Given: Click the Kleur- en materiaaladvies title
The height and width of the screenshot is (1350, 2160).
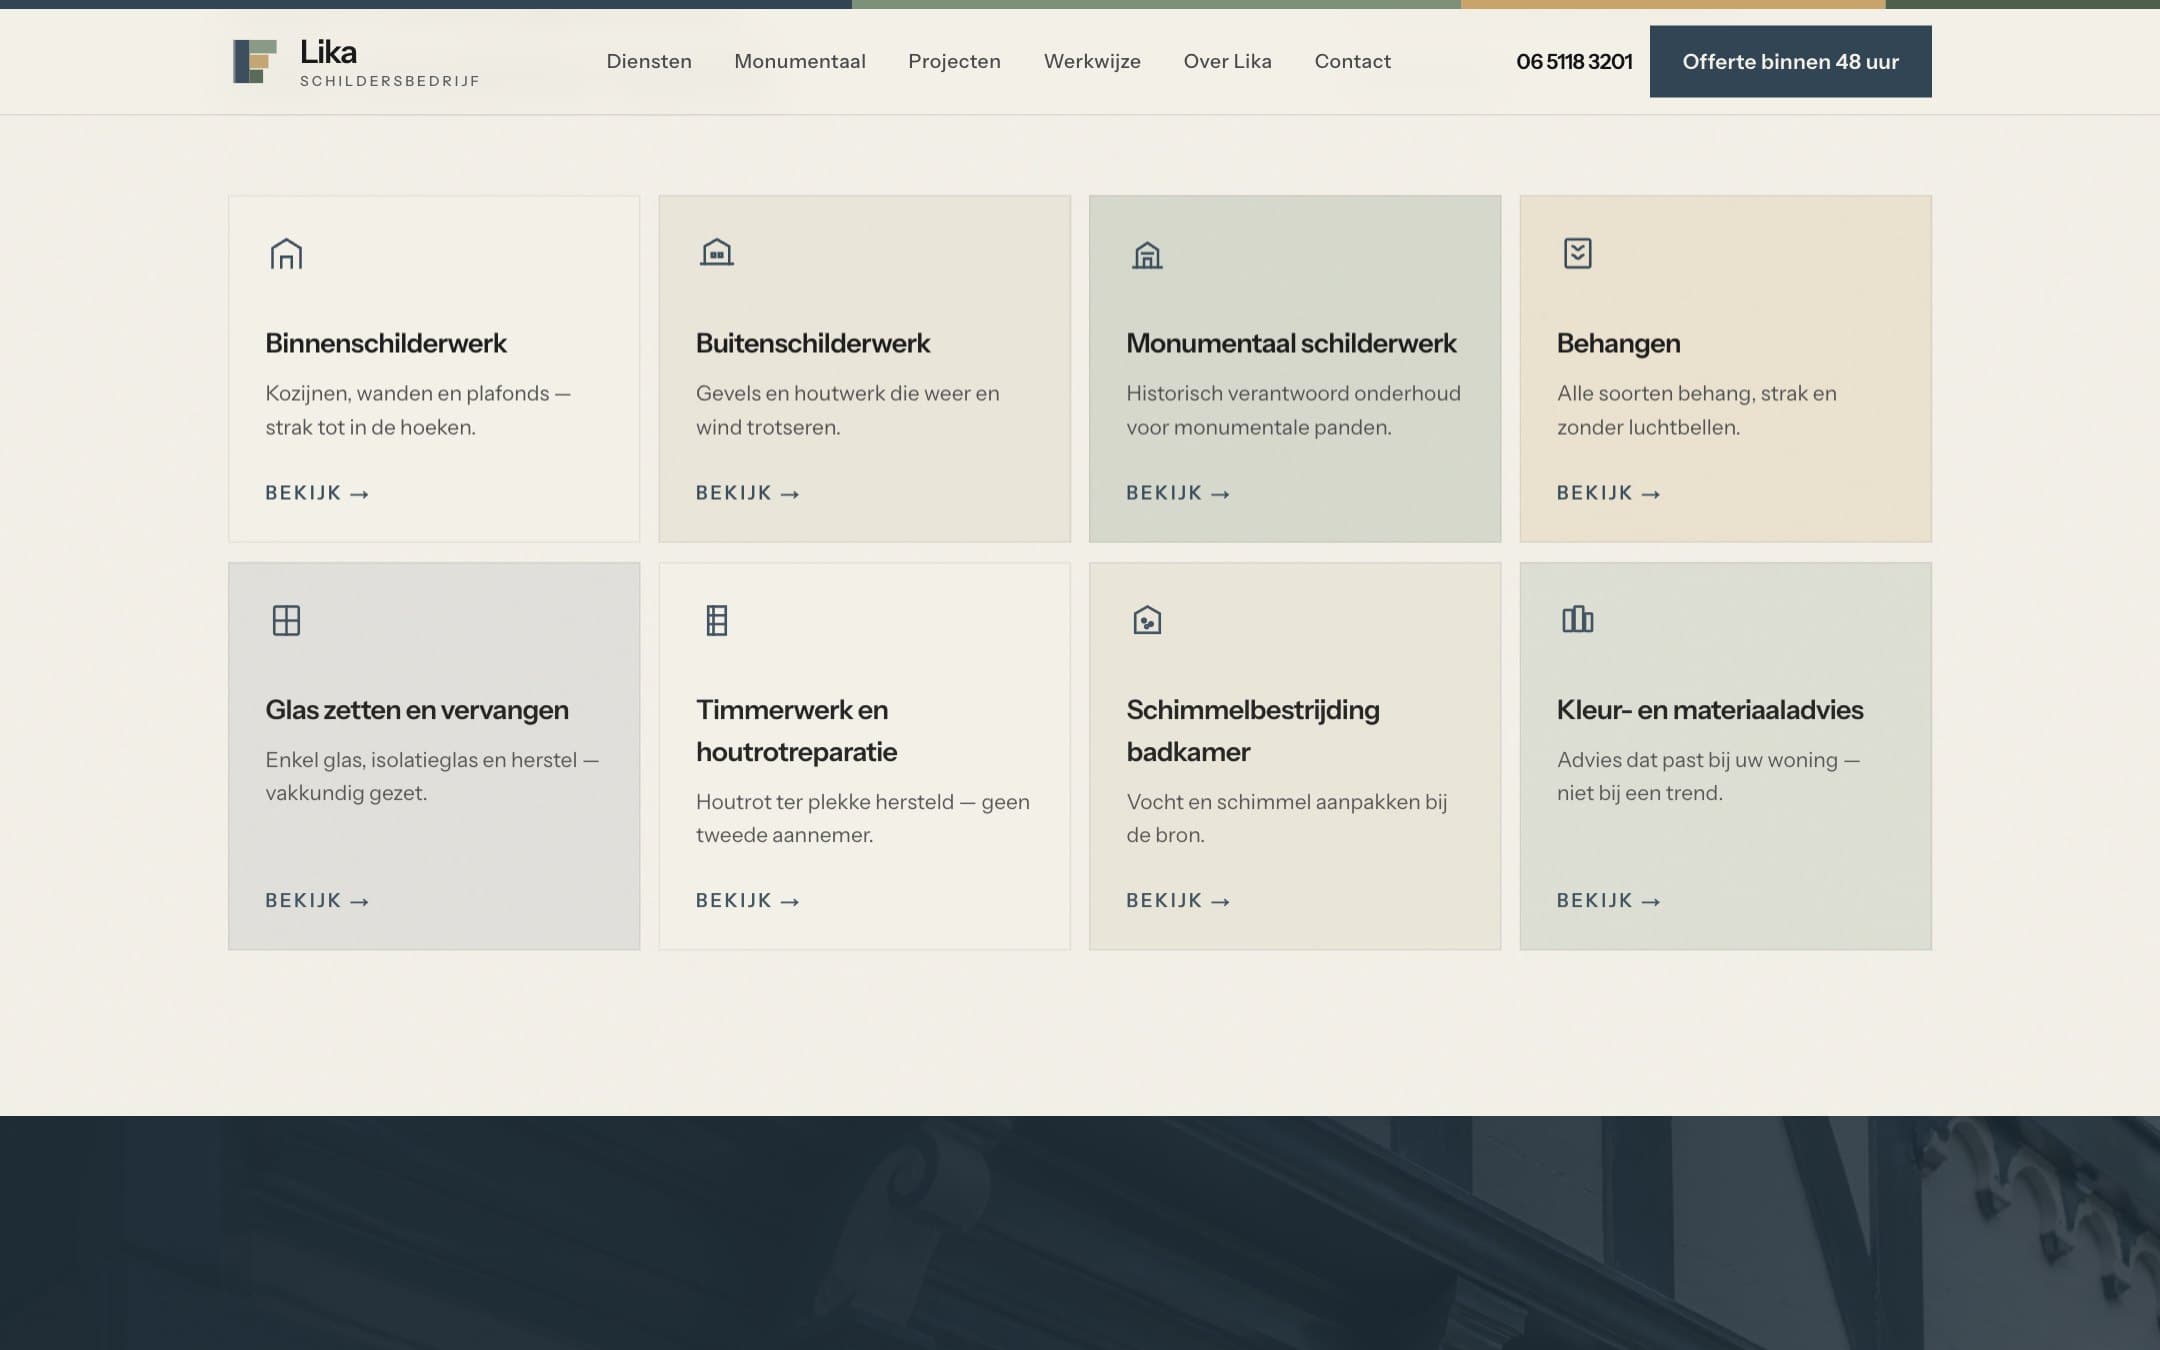Looking at the screenshot, I should click(1710, 710).
